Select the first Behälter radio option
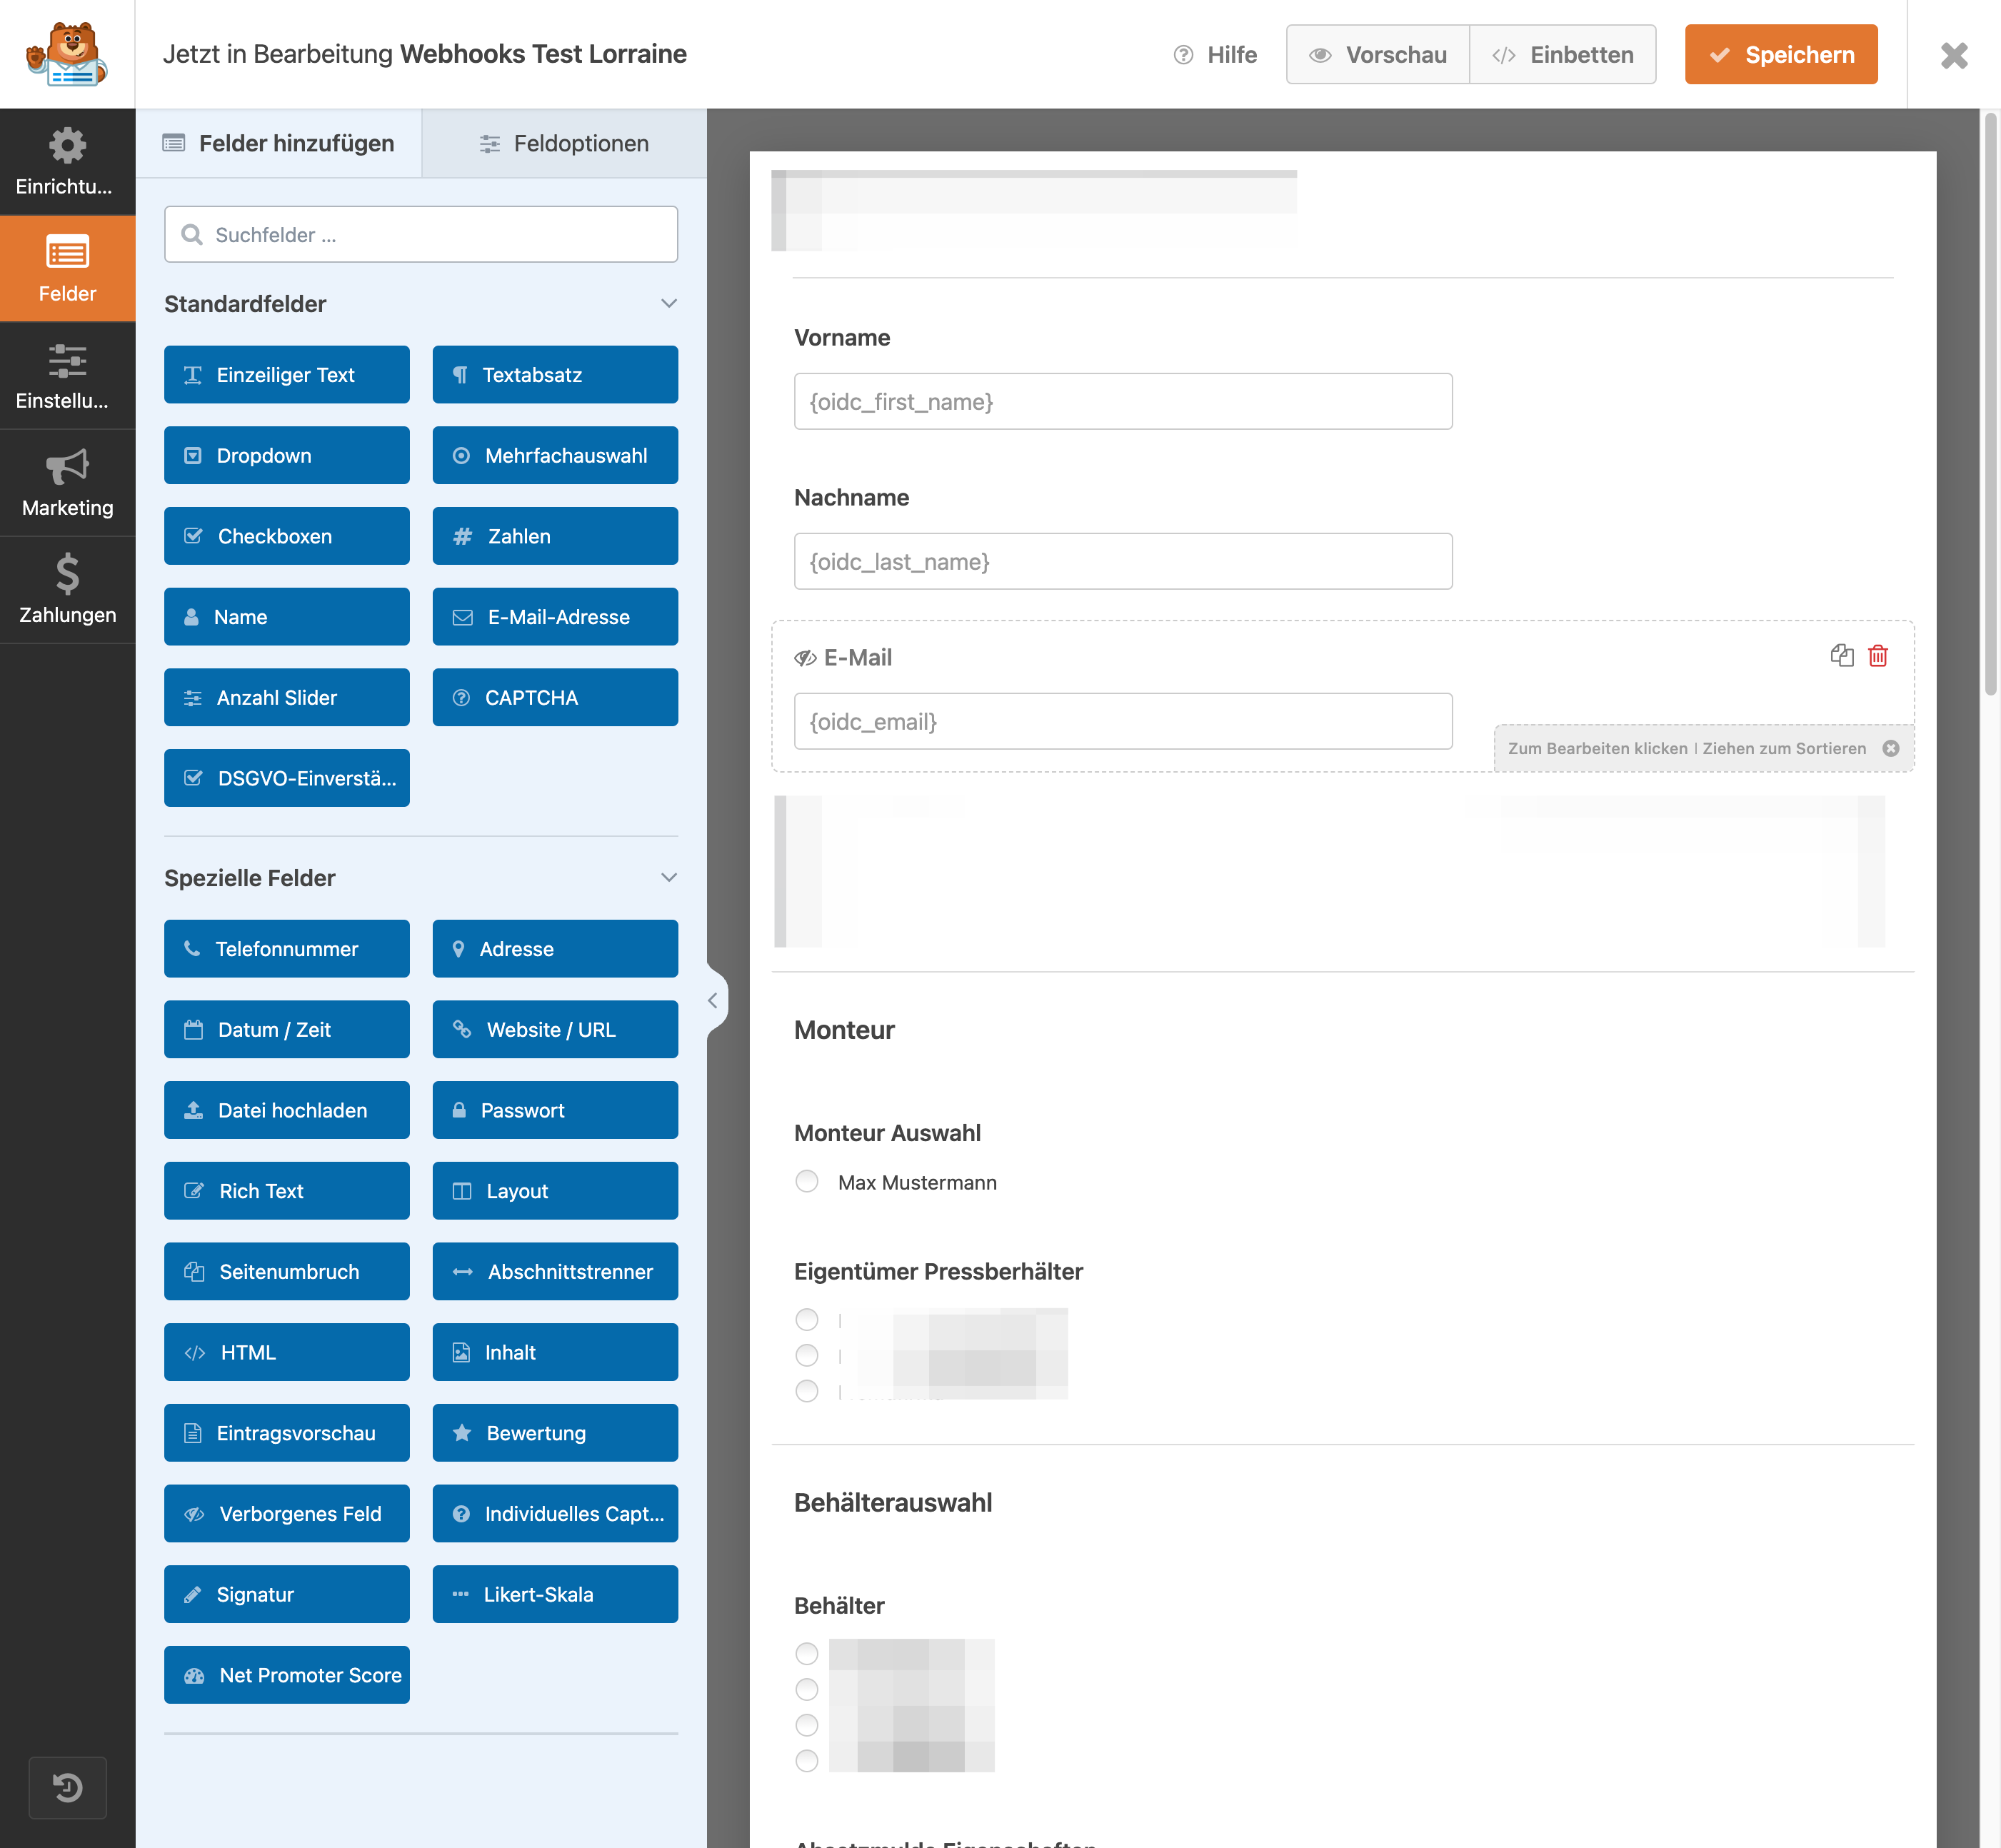The width and height of the screenshot is (2001, 1848). pos(807,1654)
